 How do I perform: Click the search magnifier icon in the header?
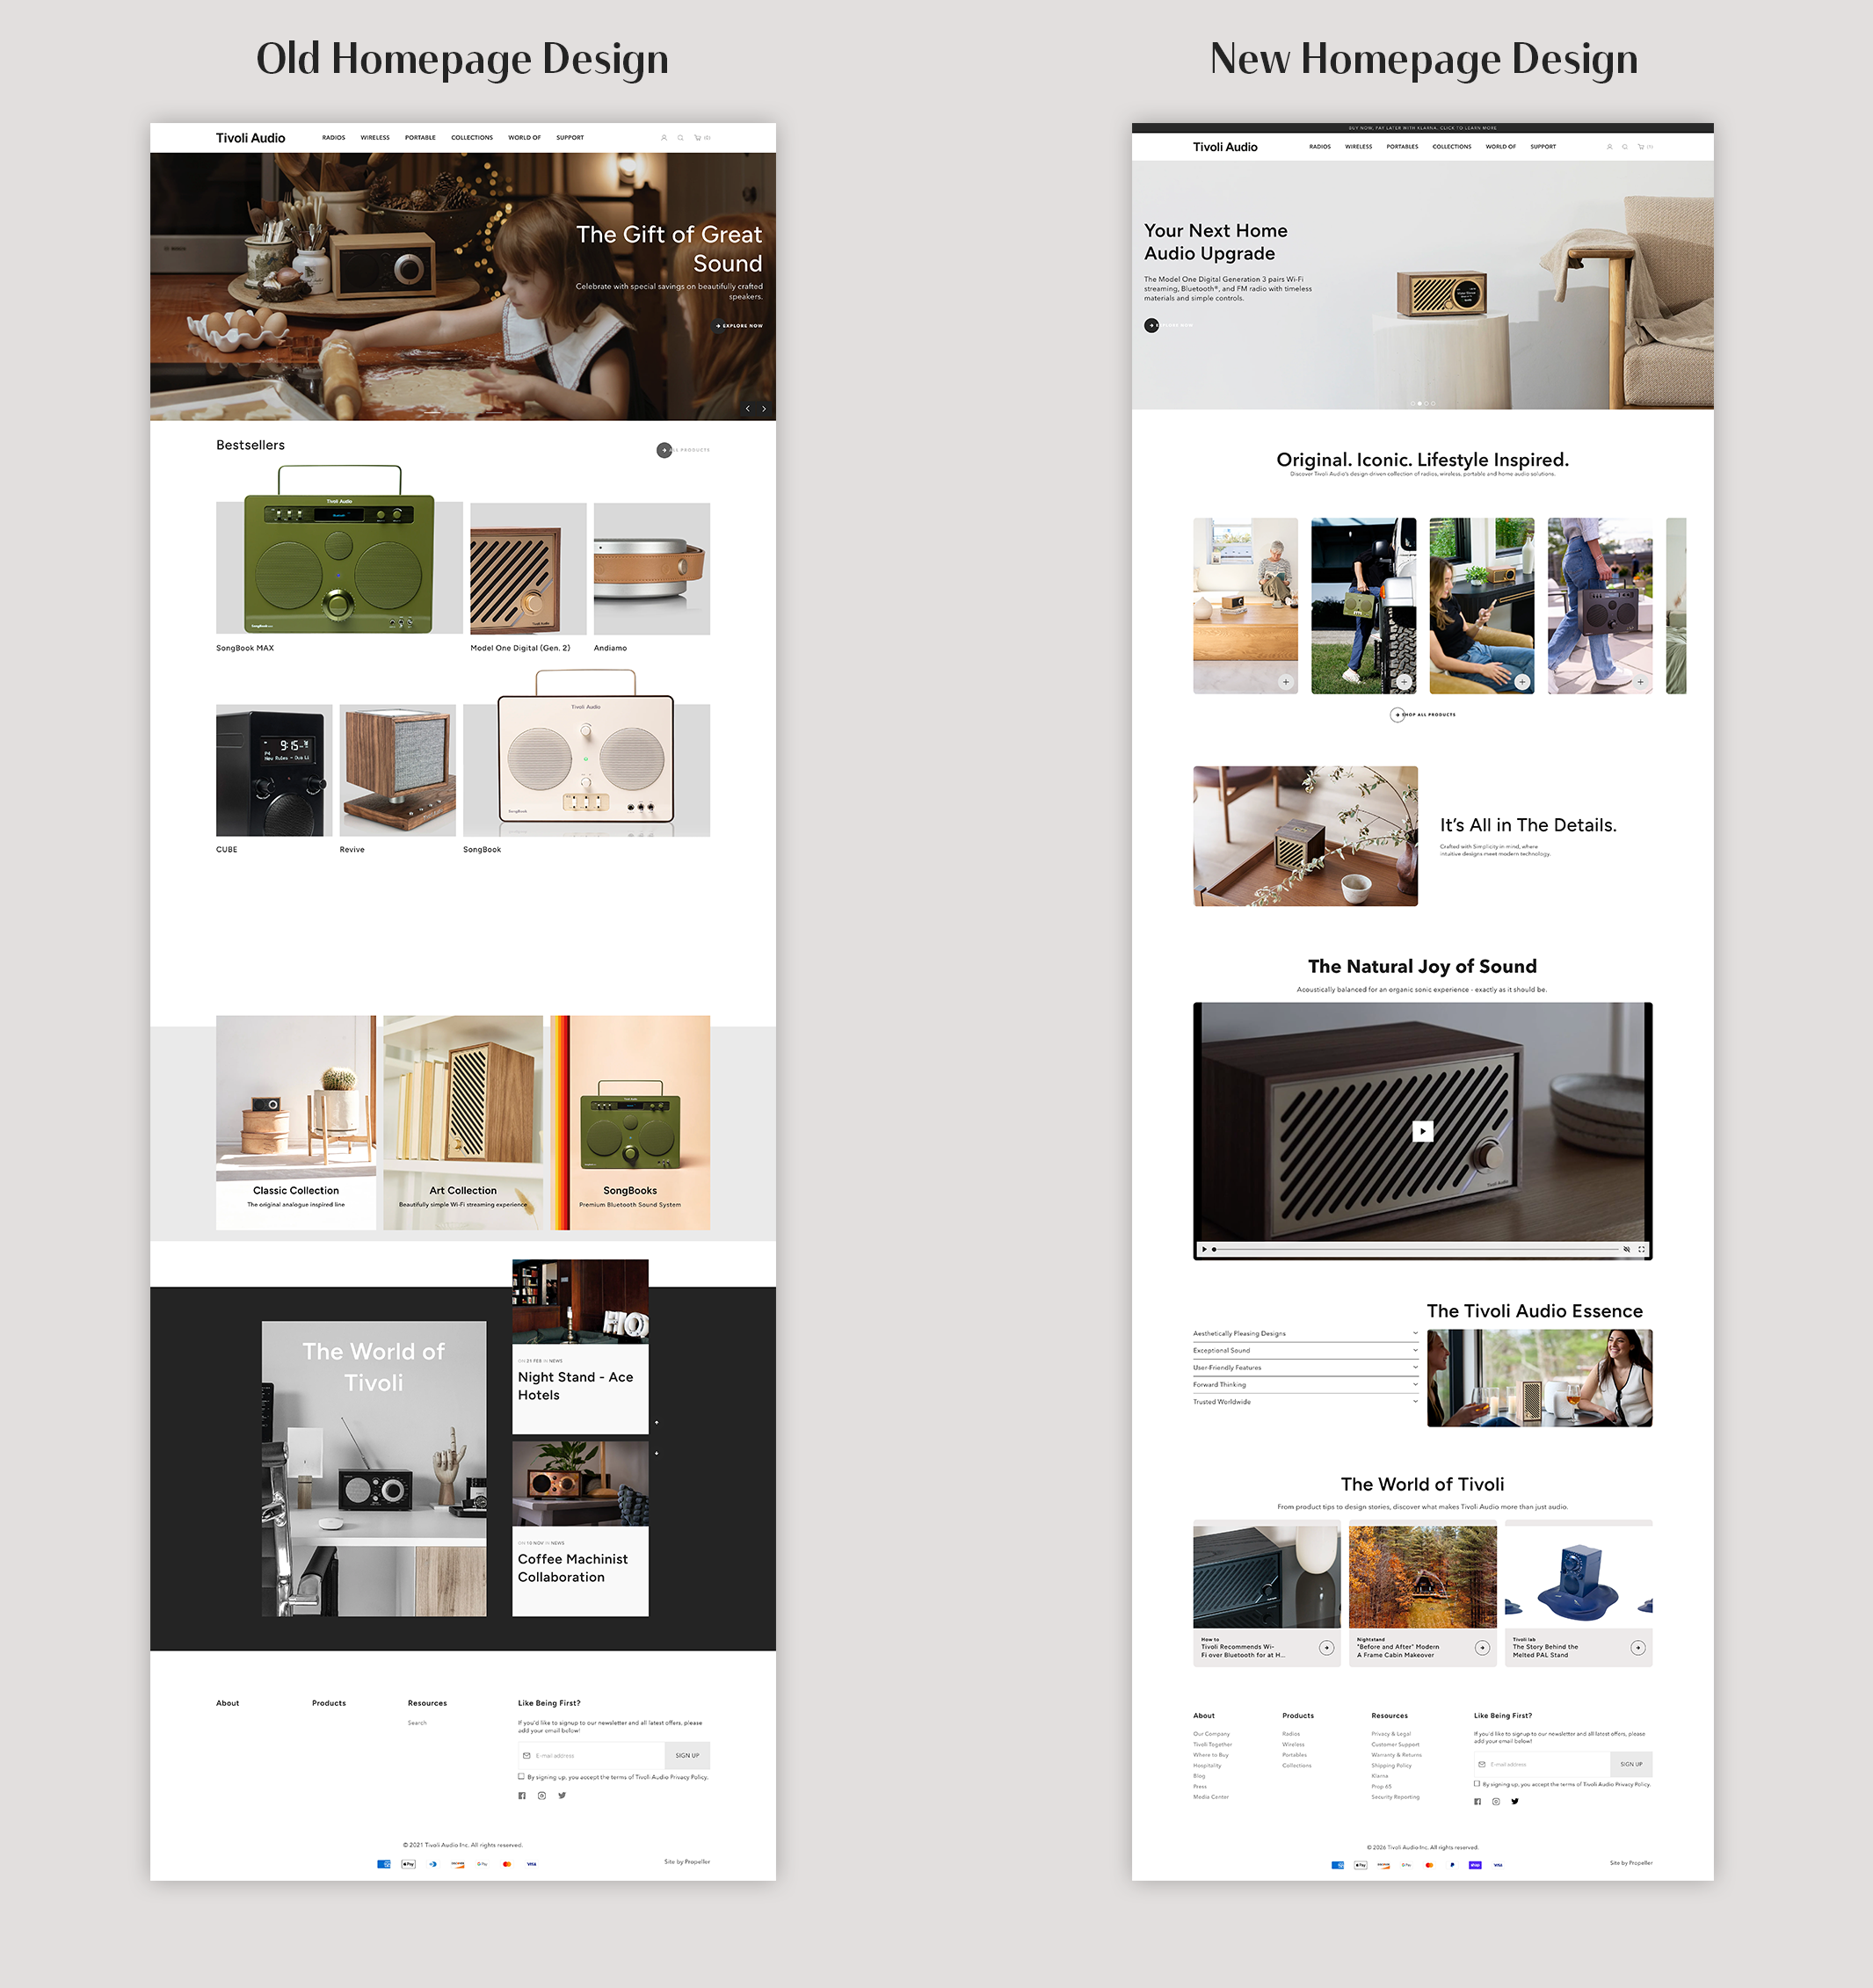681,137
